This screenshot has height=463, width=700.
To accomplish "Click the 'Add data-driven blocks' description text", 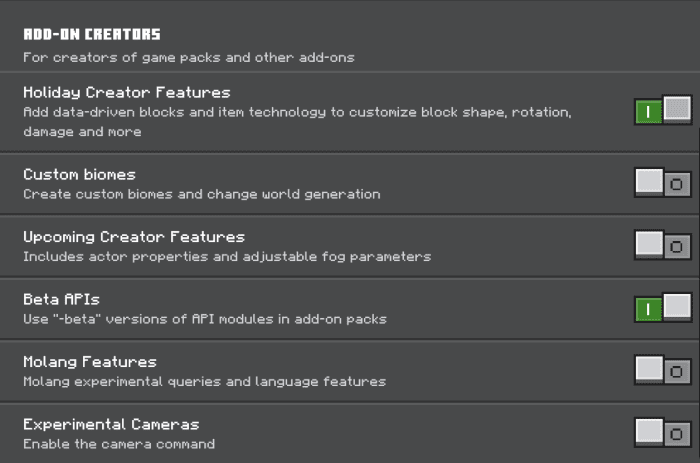I will tap(297, 122).
